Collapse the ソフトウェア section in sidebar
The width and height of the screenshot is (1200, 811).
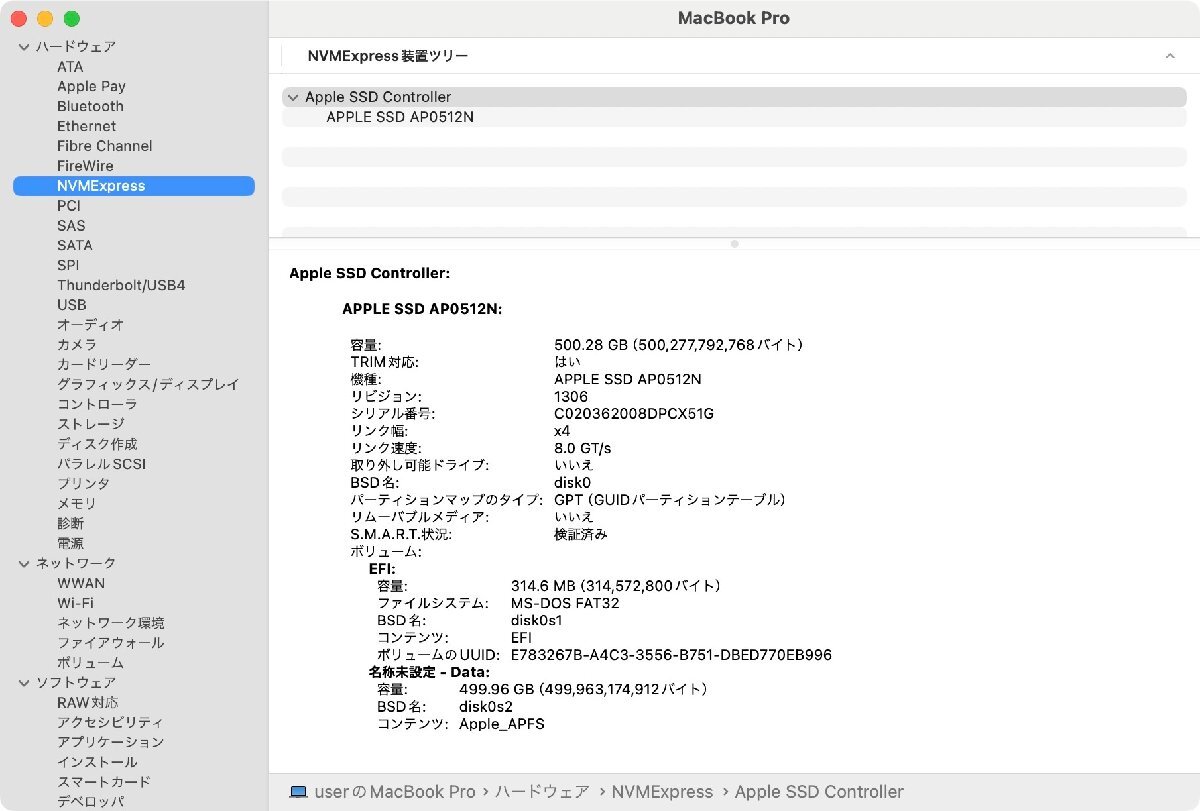click(x=24, y=682)
